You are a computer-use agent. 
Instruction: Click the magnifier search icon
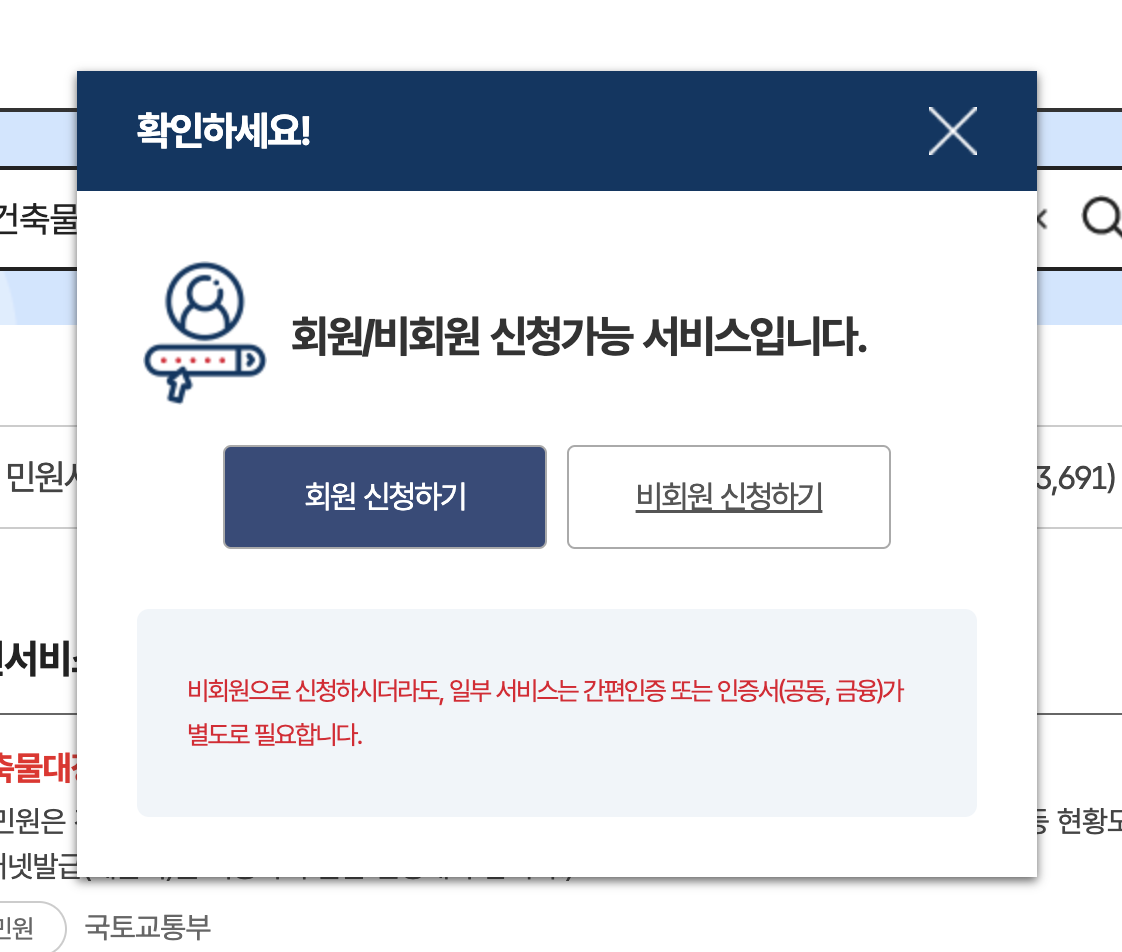coord(1102,216)
